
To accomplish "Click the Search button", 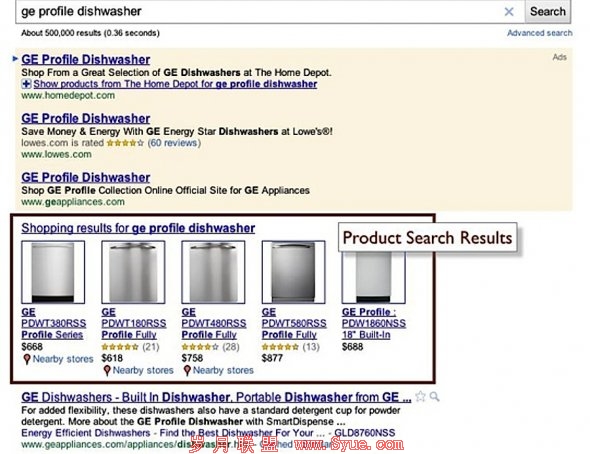I will click(x=547, y=12).
